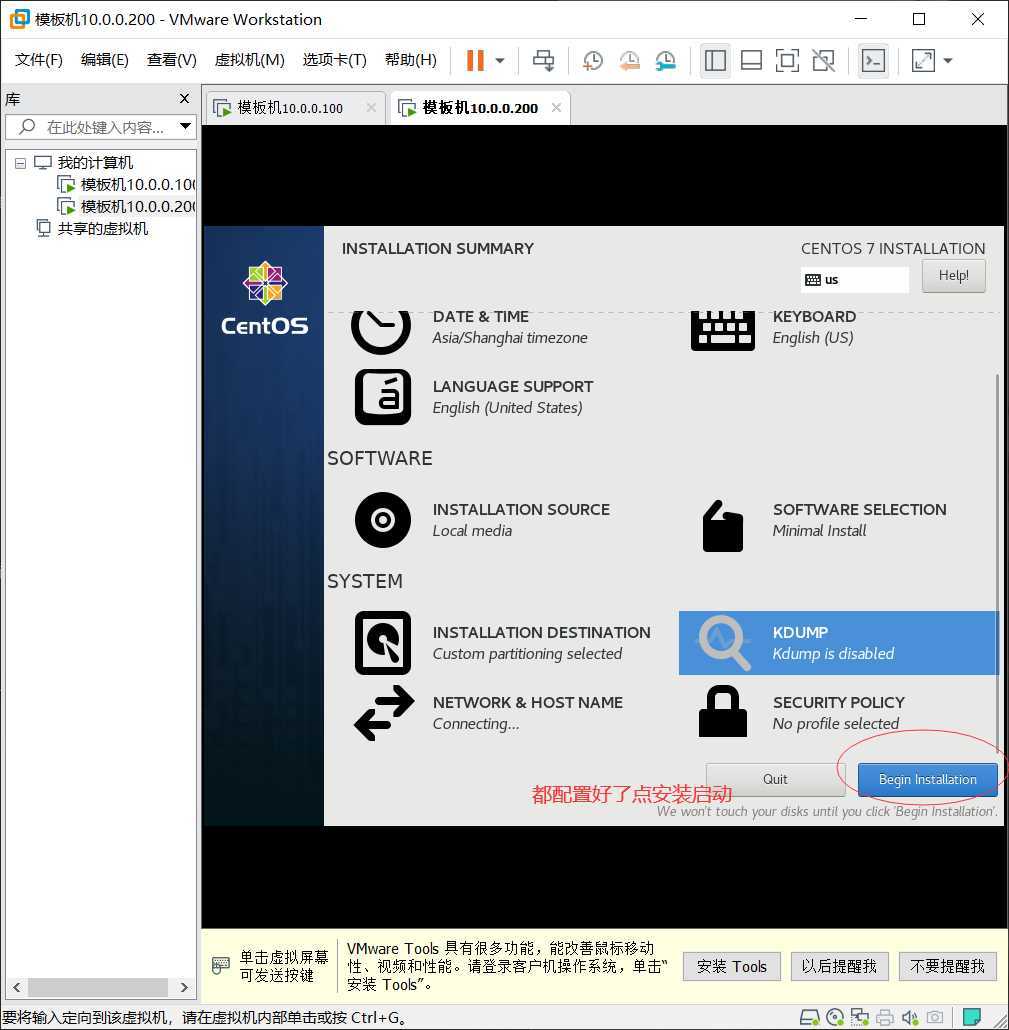Close the 模板机10.0.0.100 tab
The height and width of the screenshot is (1030, 1009).
point(371,108)
